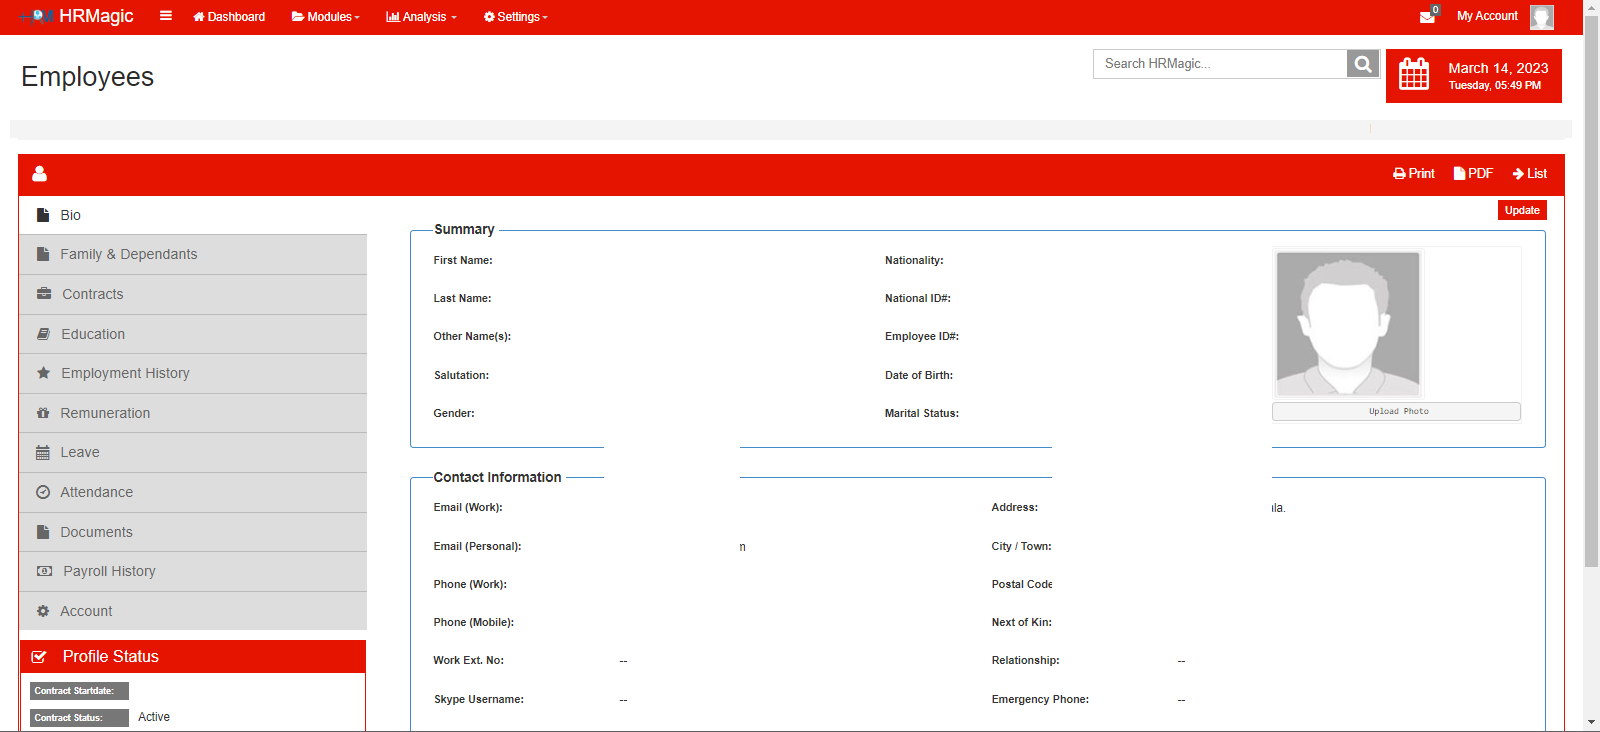Click the user icon in panel header
1600x732 pixels.
pos(40,174)
